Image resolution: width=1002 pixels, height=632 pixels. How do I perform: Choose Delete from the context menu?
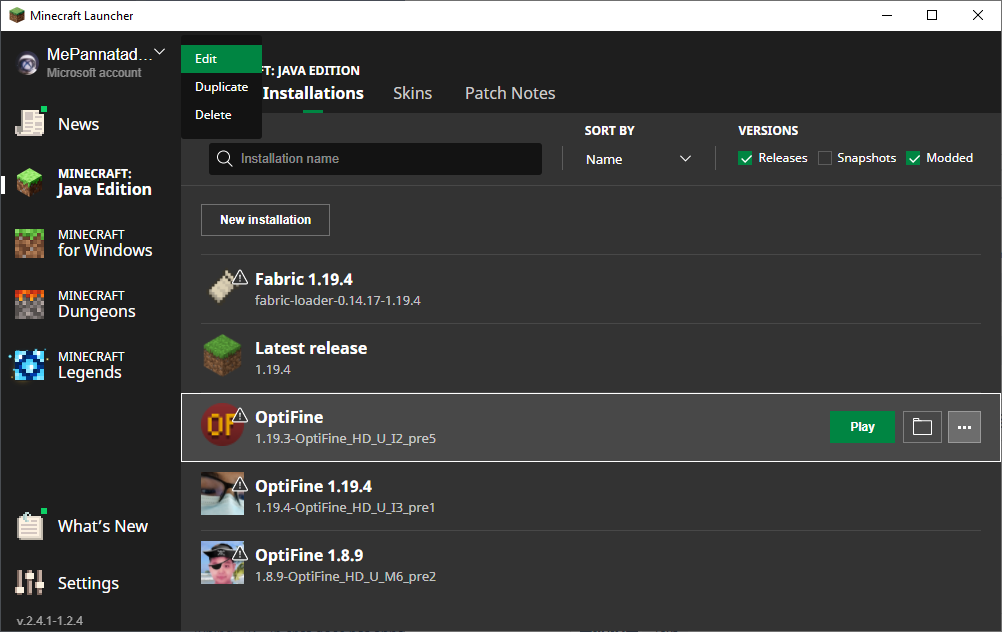[x=221, y=115]
